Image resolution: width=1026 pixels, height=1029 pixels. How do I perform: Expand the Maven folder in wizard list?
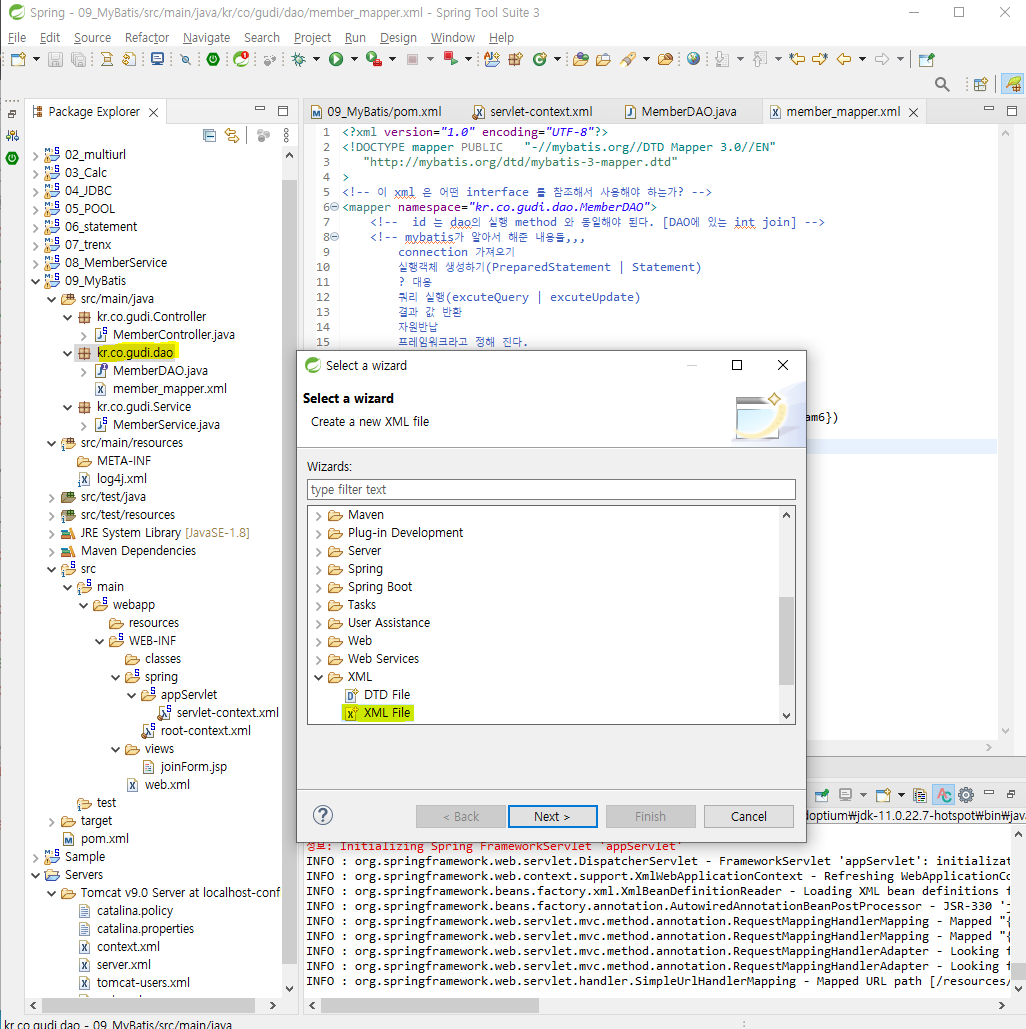coord(319,515)
